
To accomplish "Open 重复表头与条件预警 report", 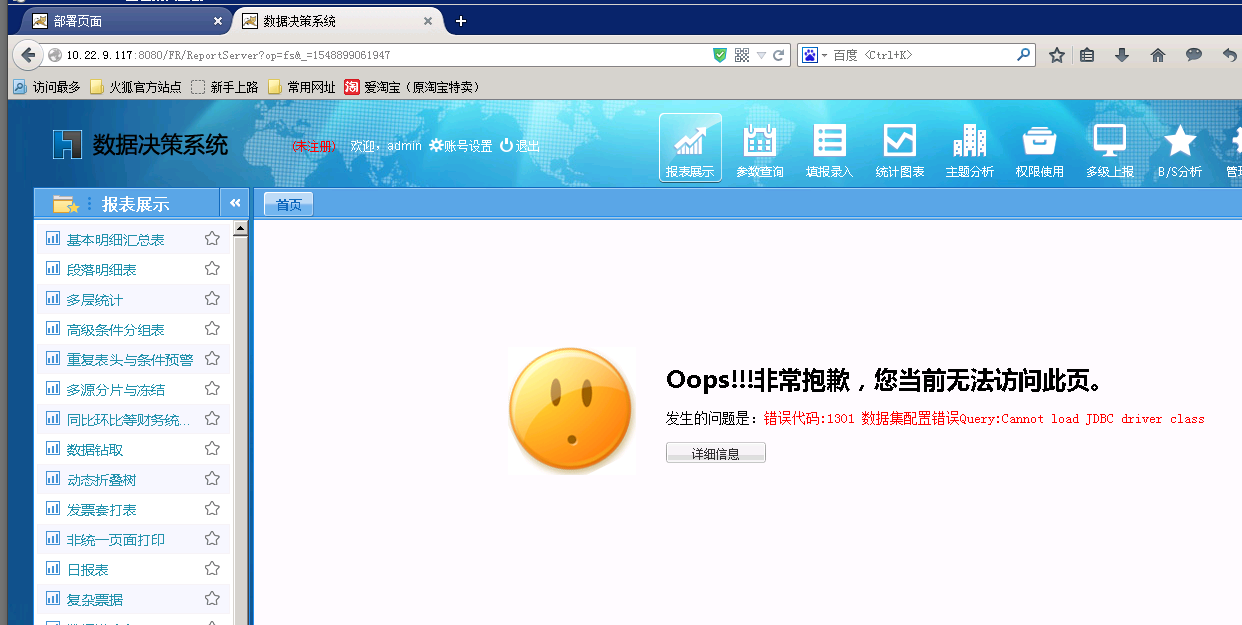I will [x=130, y=360].
